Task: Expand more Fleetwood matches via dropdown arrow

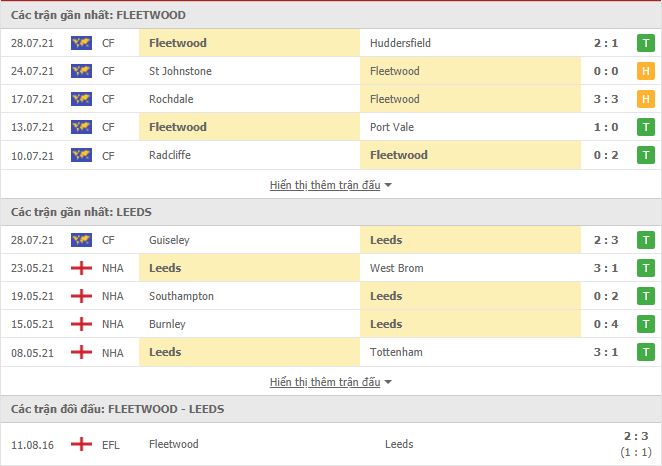Action: click(388, 185)
